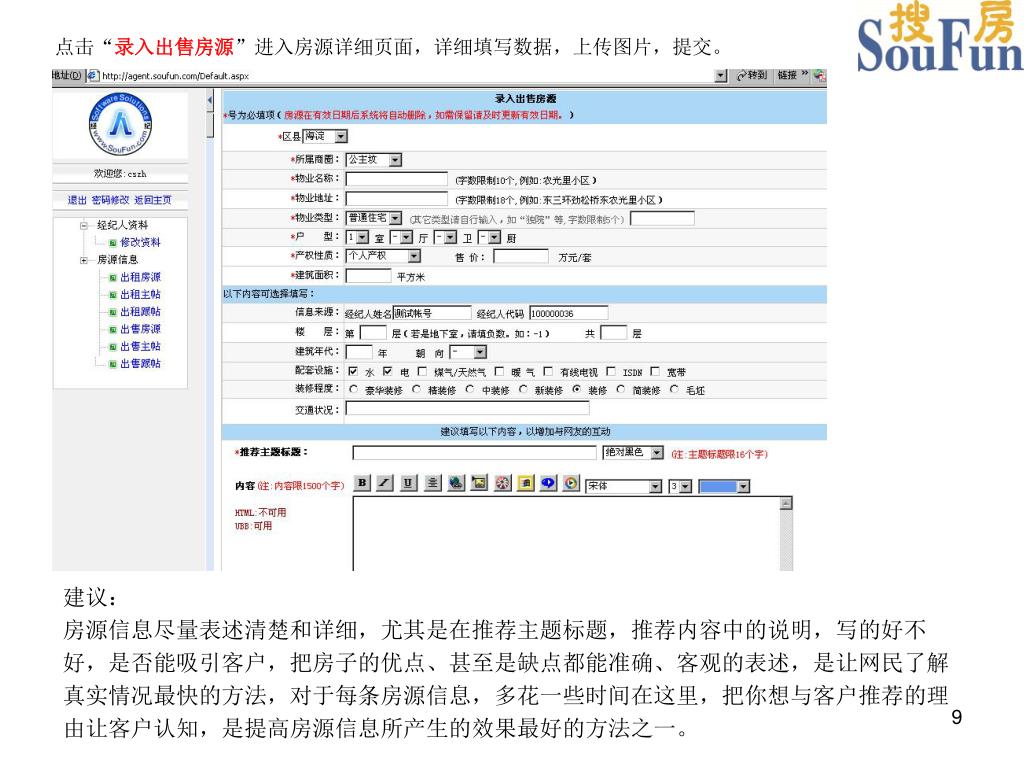Select the 新装修 radio button
Screen dimensions: 1024x768
click(523, 389)
